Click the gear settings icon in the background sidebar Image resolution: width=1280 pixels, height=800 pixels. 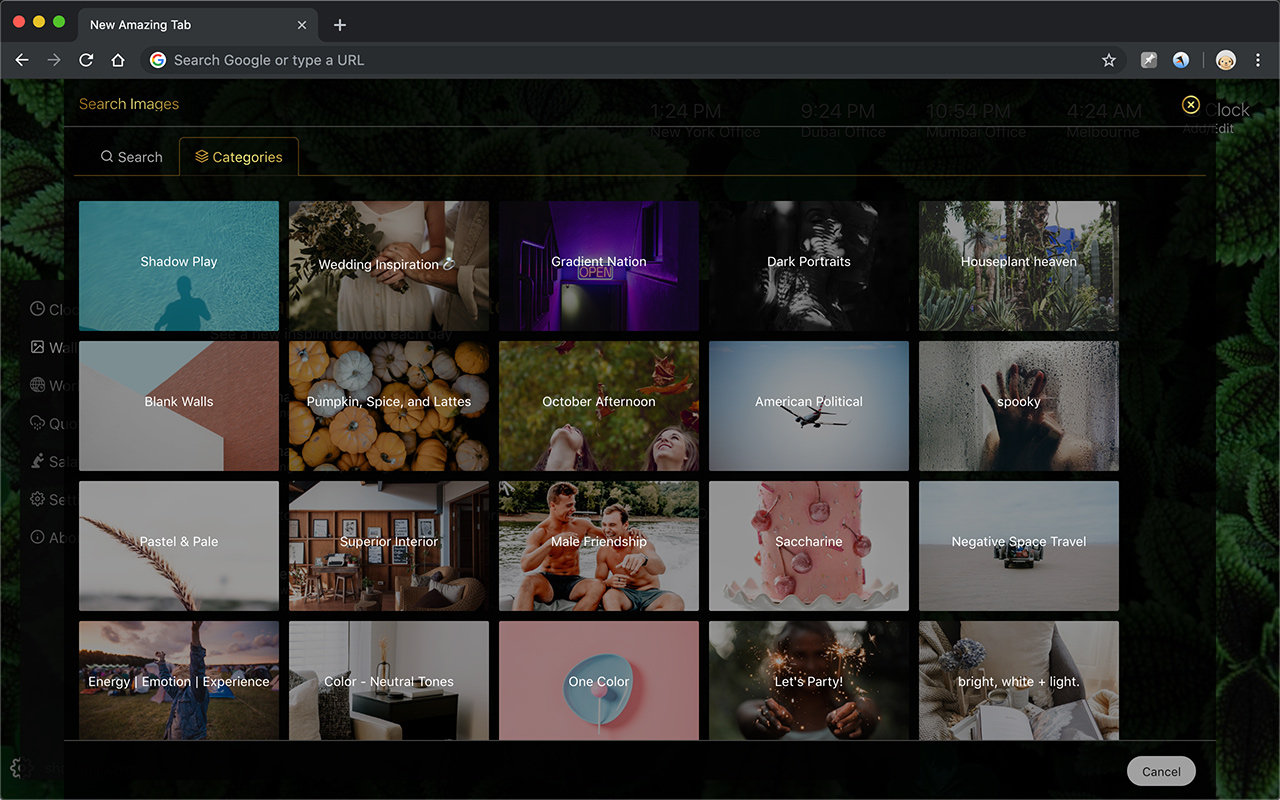pyautogui.click(x=38, y=499)
